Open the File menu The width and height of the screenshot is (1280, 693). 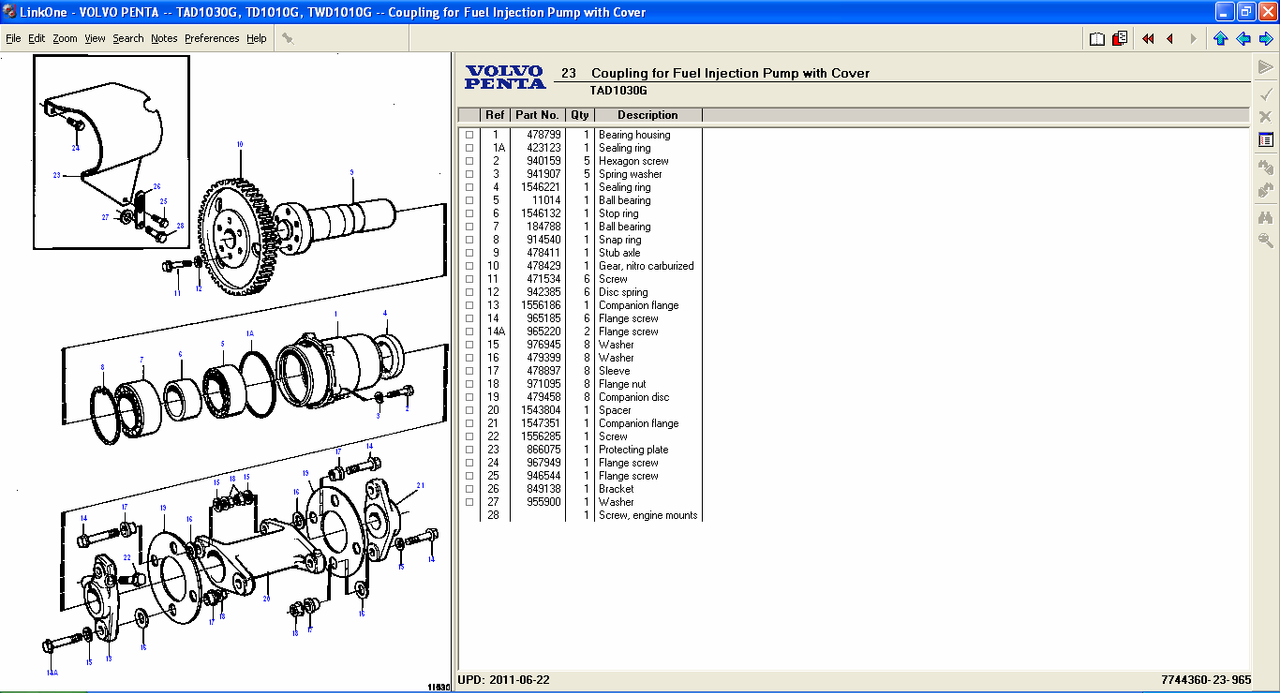tap(13, 38)
